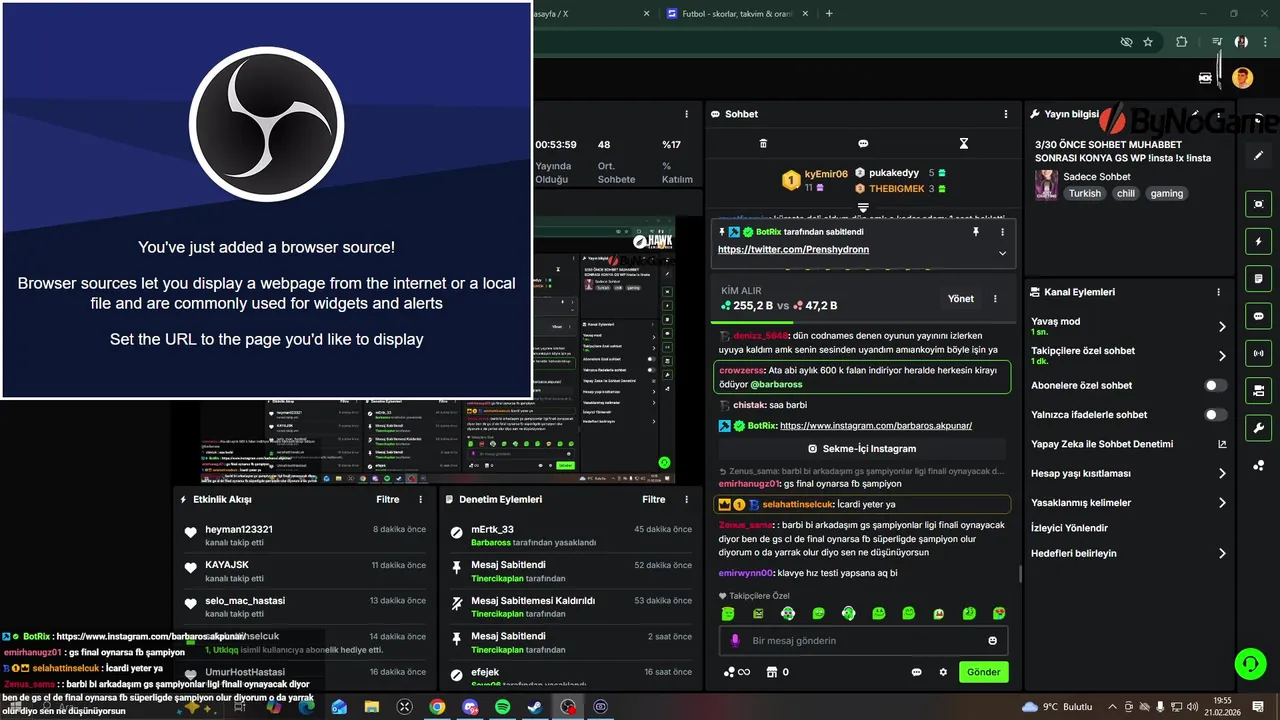Toggle Abonelere özel sohbet switch

1215,385
